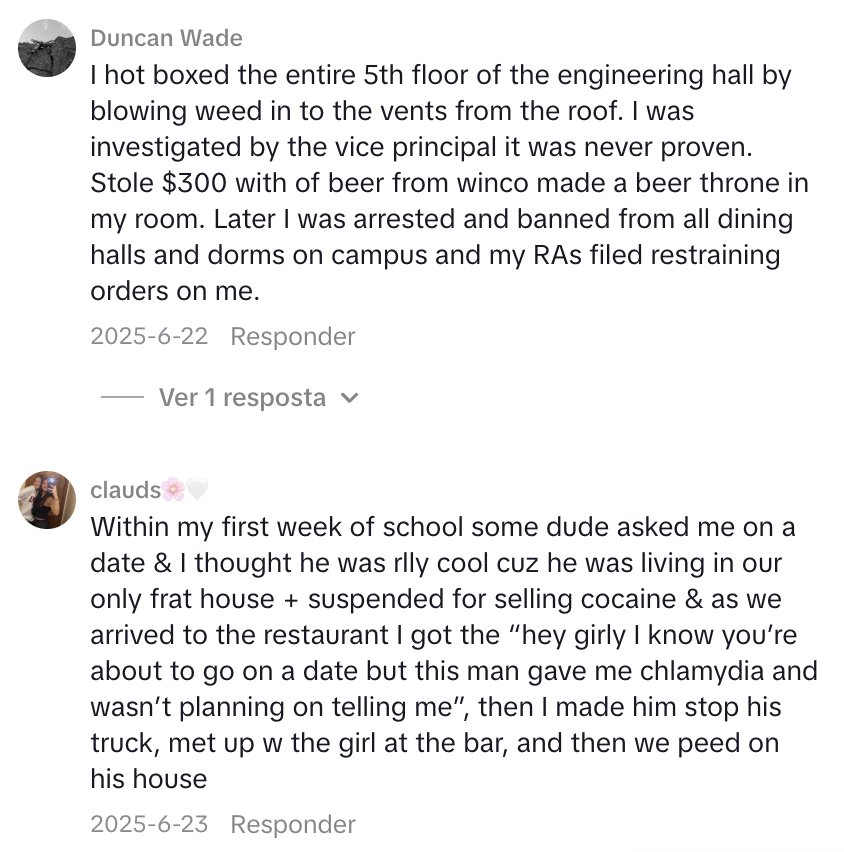Click the white heart emoji after clauds
Screen dimensions: 844x852
197,489
